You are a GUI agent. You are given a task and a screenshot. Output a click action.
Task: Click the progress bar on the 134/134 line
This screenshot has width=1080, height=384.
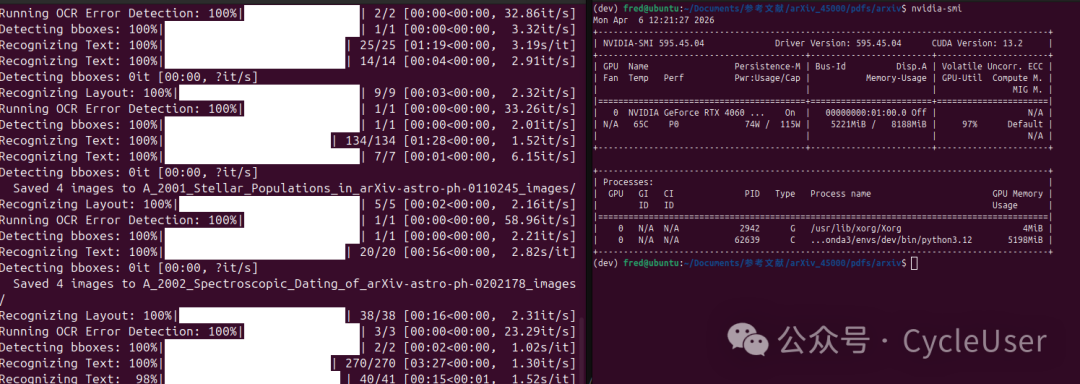(x=248, y=140)
